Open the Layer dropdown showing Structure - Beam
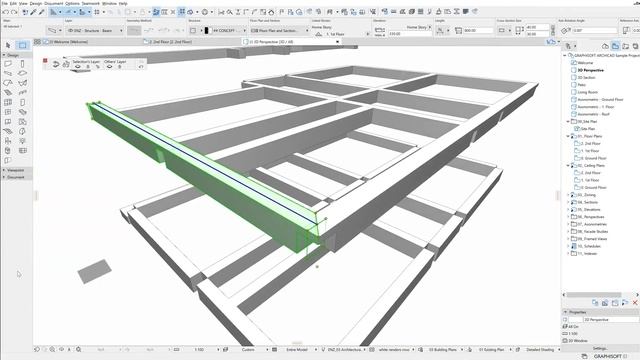This screenshot has height=360, width=640. point(94,31)
